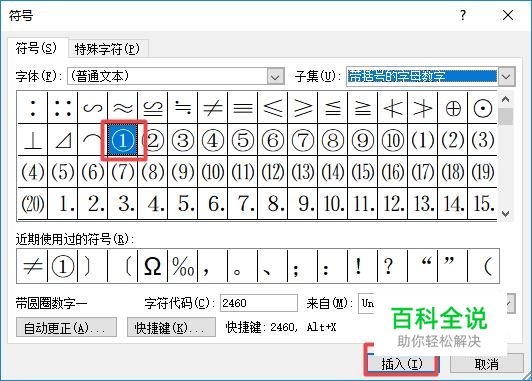Select the question mark recently used symbol

(x=393, y=266)
